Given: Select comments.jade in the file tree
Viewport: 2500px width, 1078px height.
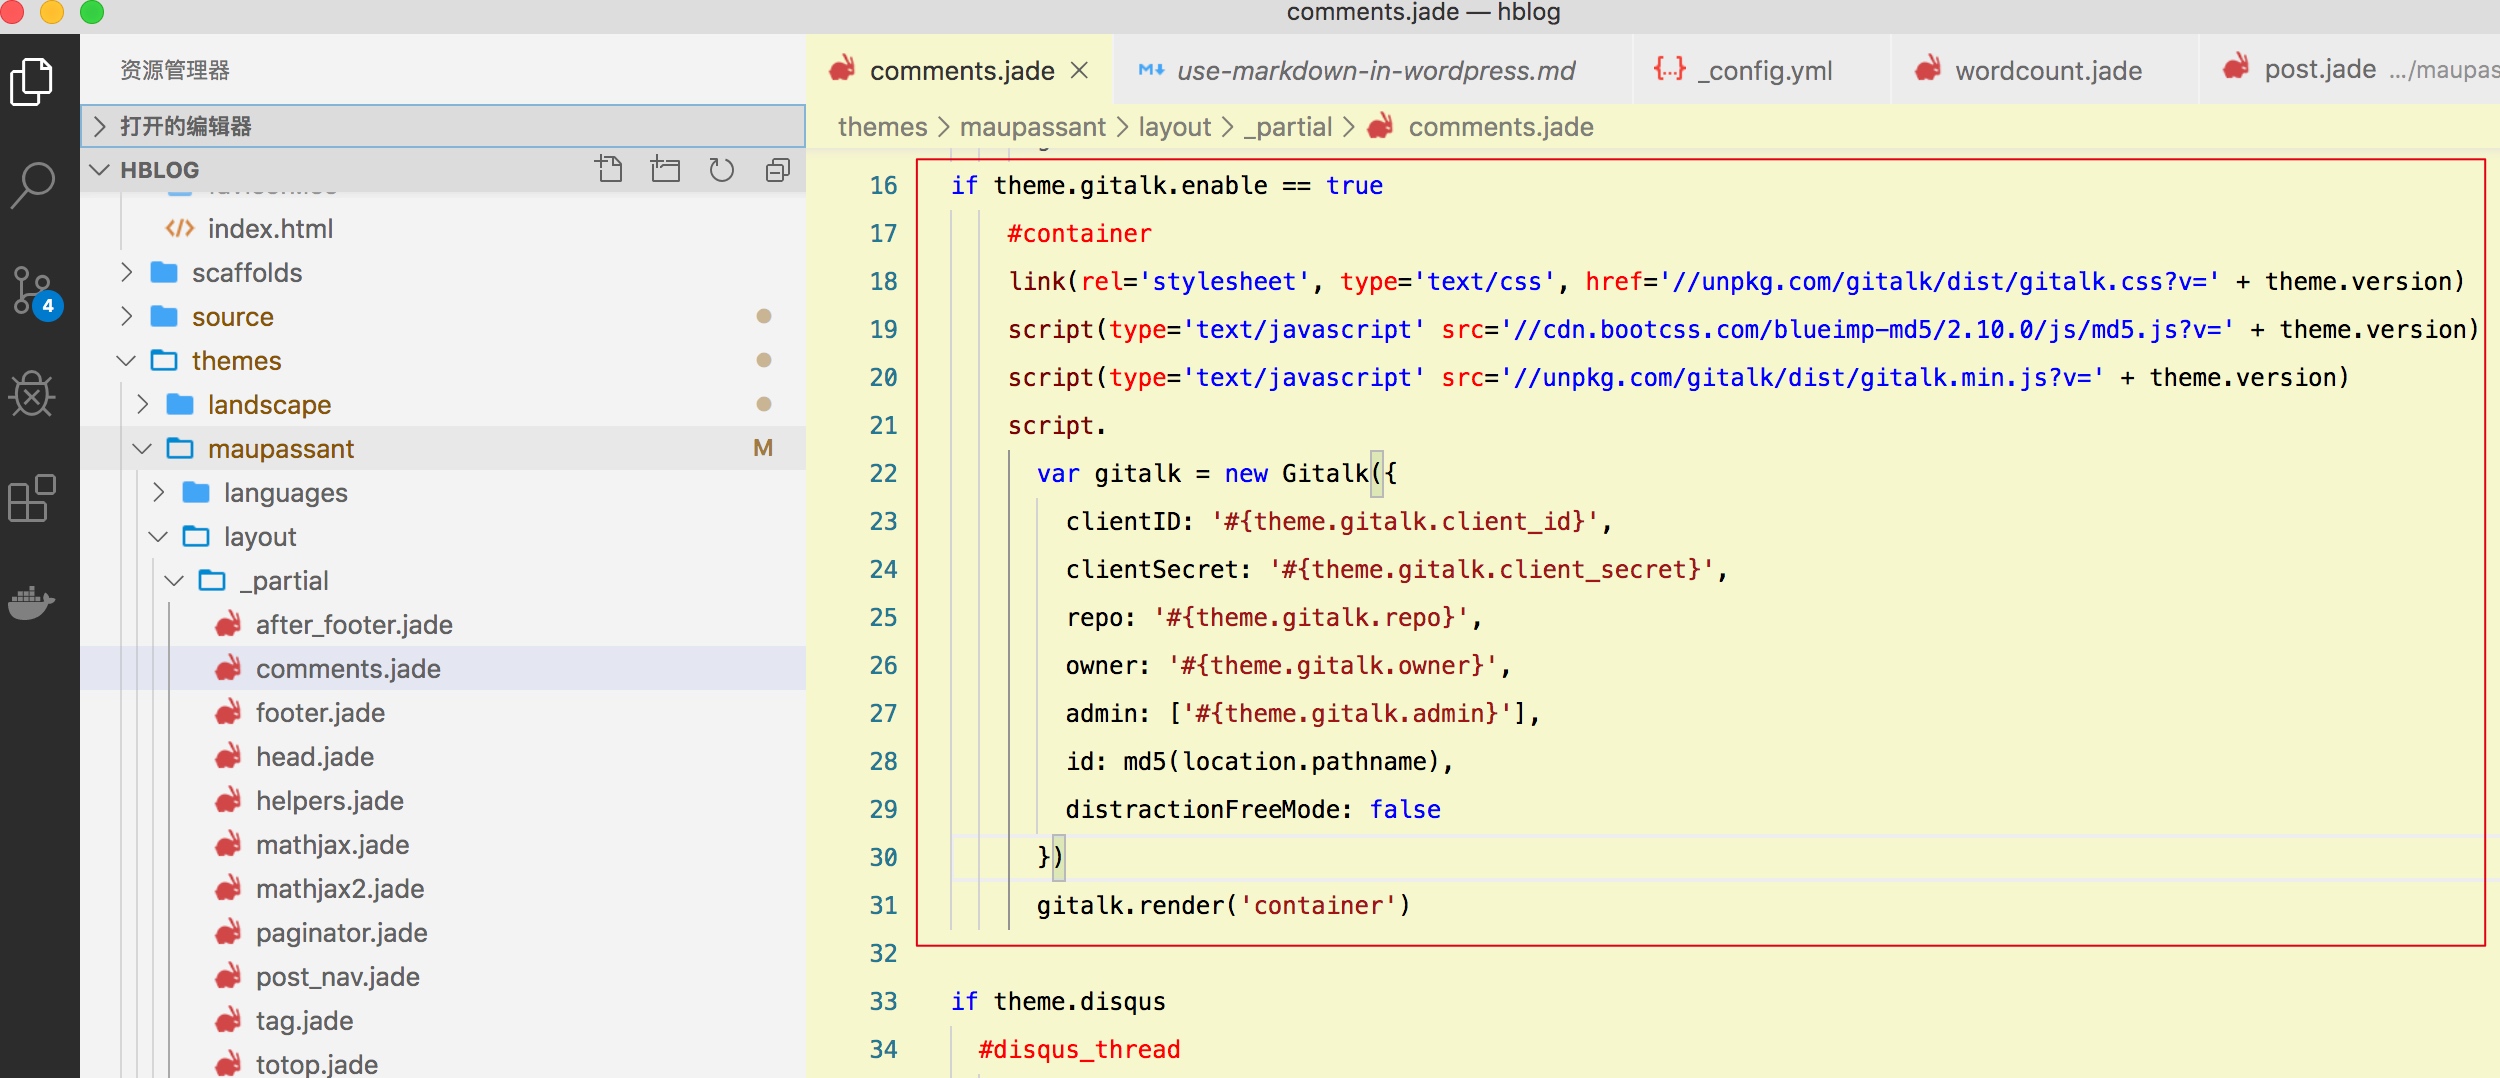Looking at the screenshot, I should pos(442,669).
